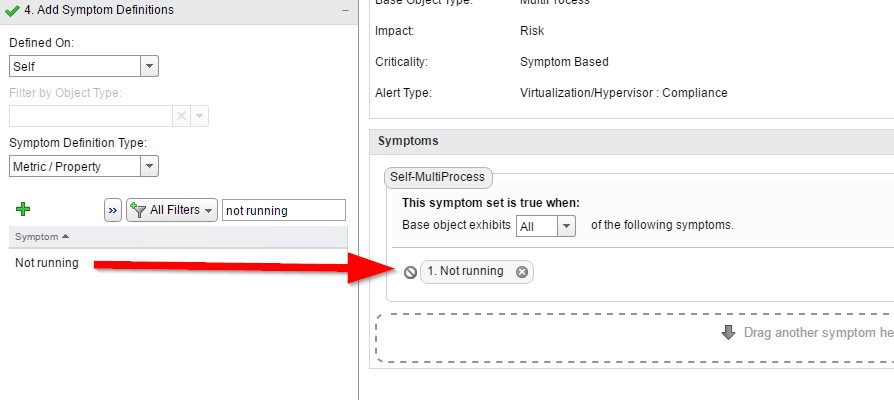Click the green plus add symptom icon
894x400 pixels.
[x=23, y=209]
